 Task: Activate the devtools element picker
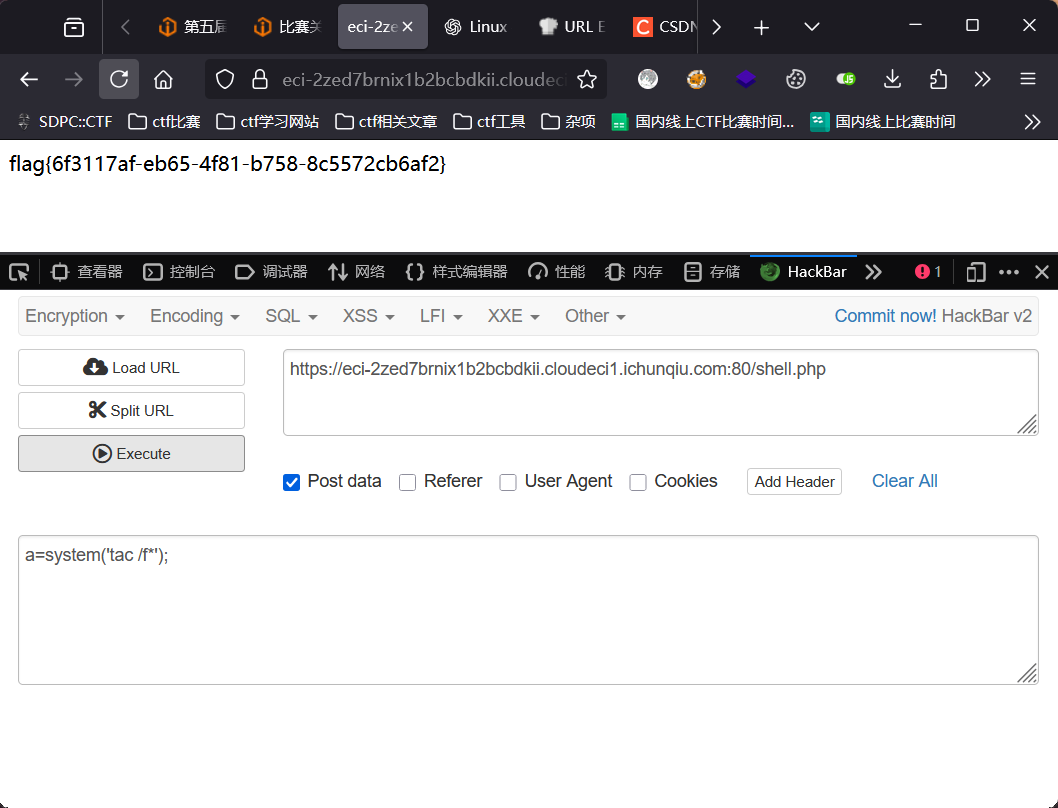(19, 272)
